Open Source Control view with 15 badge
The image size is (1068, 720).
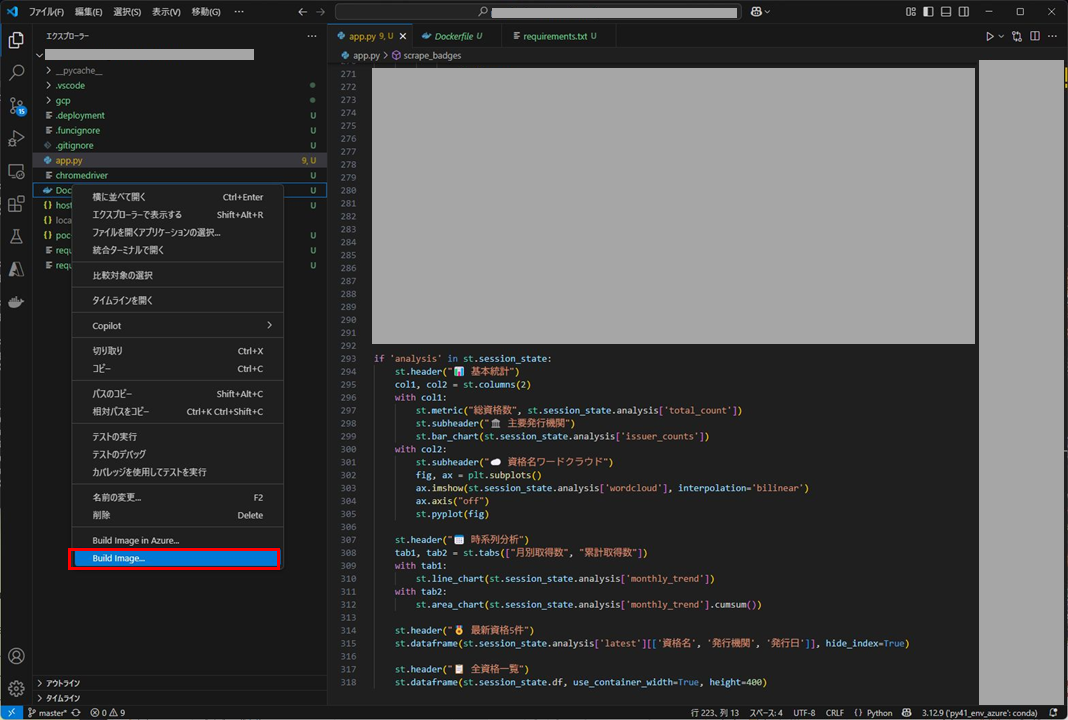click(16, 106)
